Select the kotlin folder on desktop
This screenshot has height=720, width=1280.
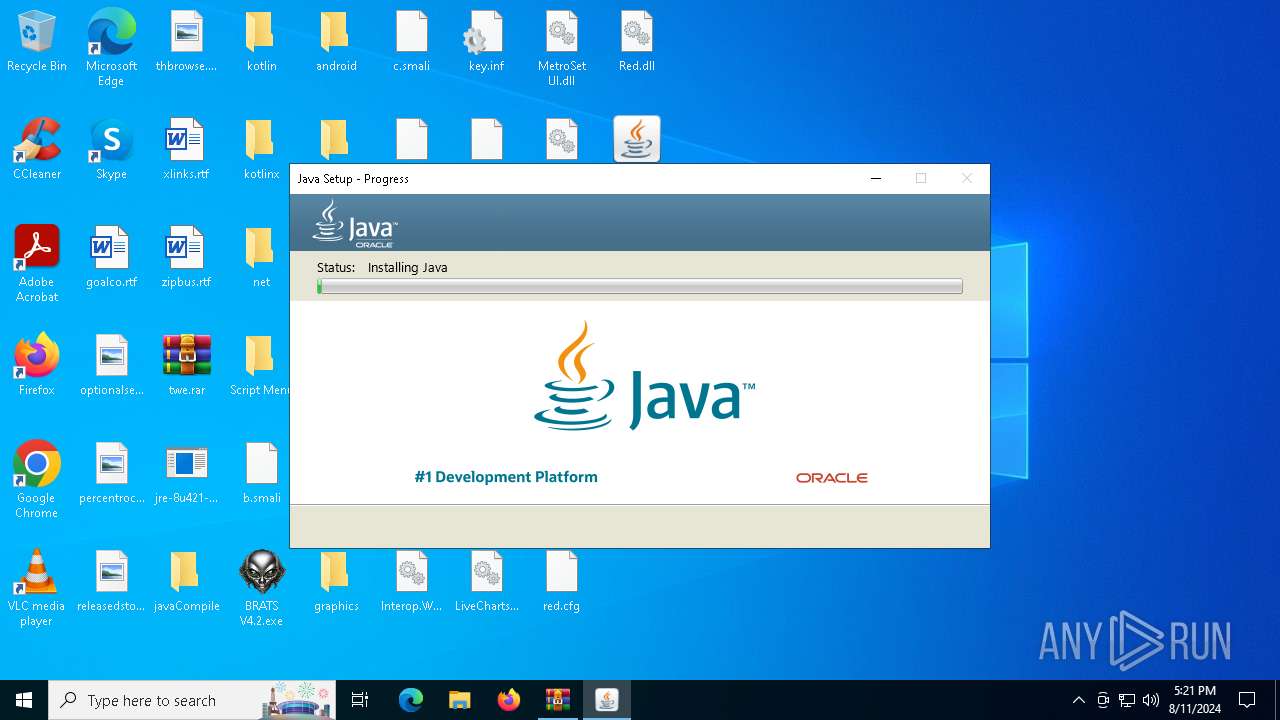click(x=261, y=42)
